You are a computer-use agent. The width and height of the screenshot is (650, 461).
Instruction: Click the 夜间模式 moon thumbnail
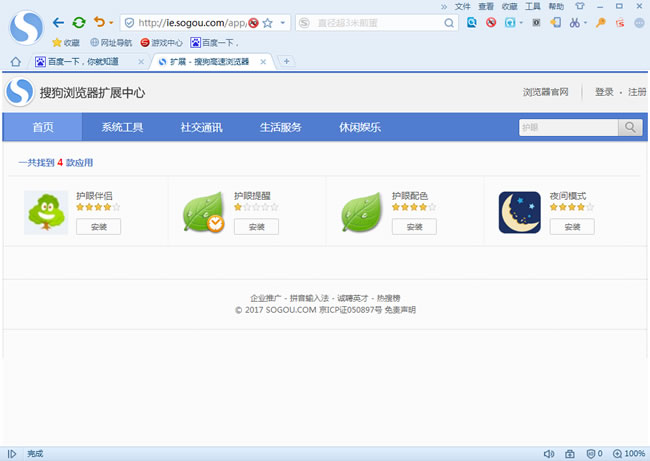point(519,212)
